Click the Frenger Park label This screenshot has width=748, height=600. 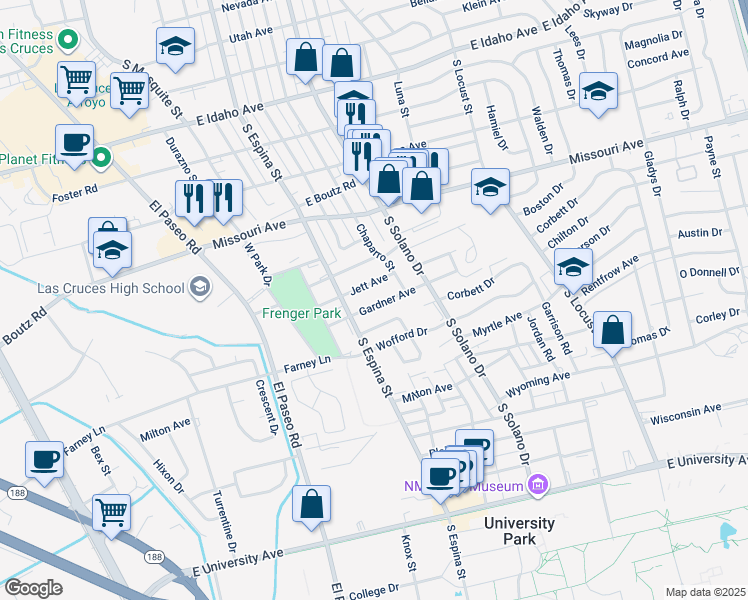(301, 313)
